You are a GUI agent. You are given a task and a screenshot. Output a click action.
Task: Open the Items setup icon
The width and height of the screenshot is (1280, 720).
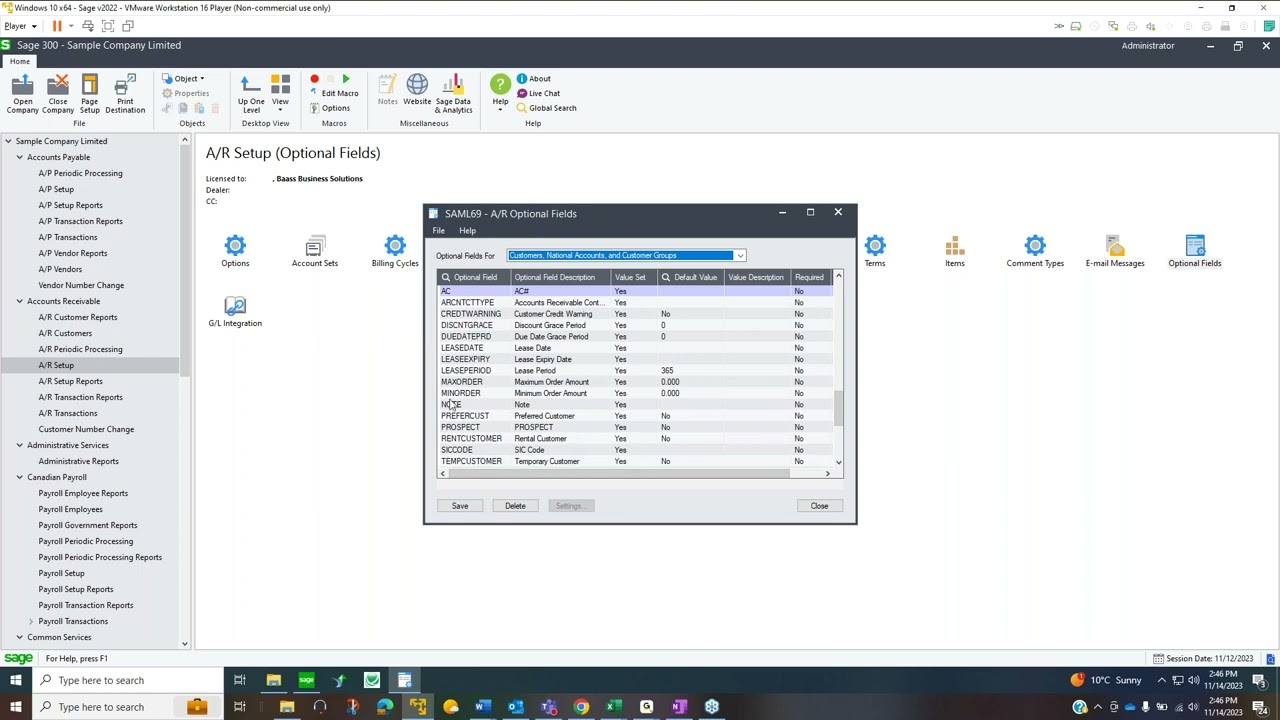tap(955, 251)
